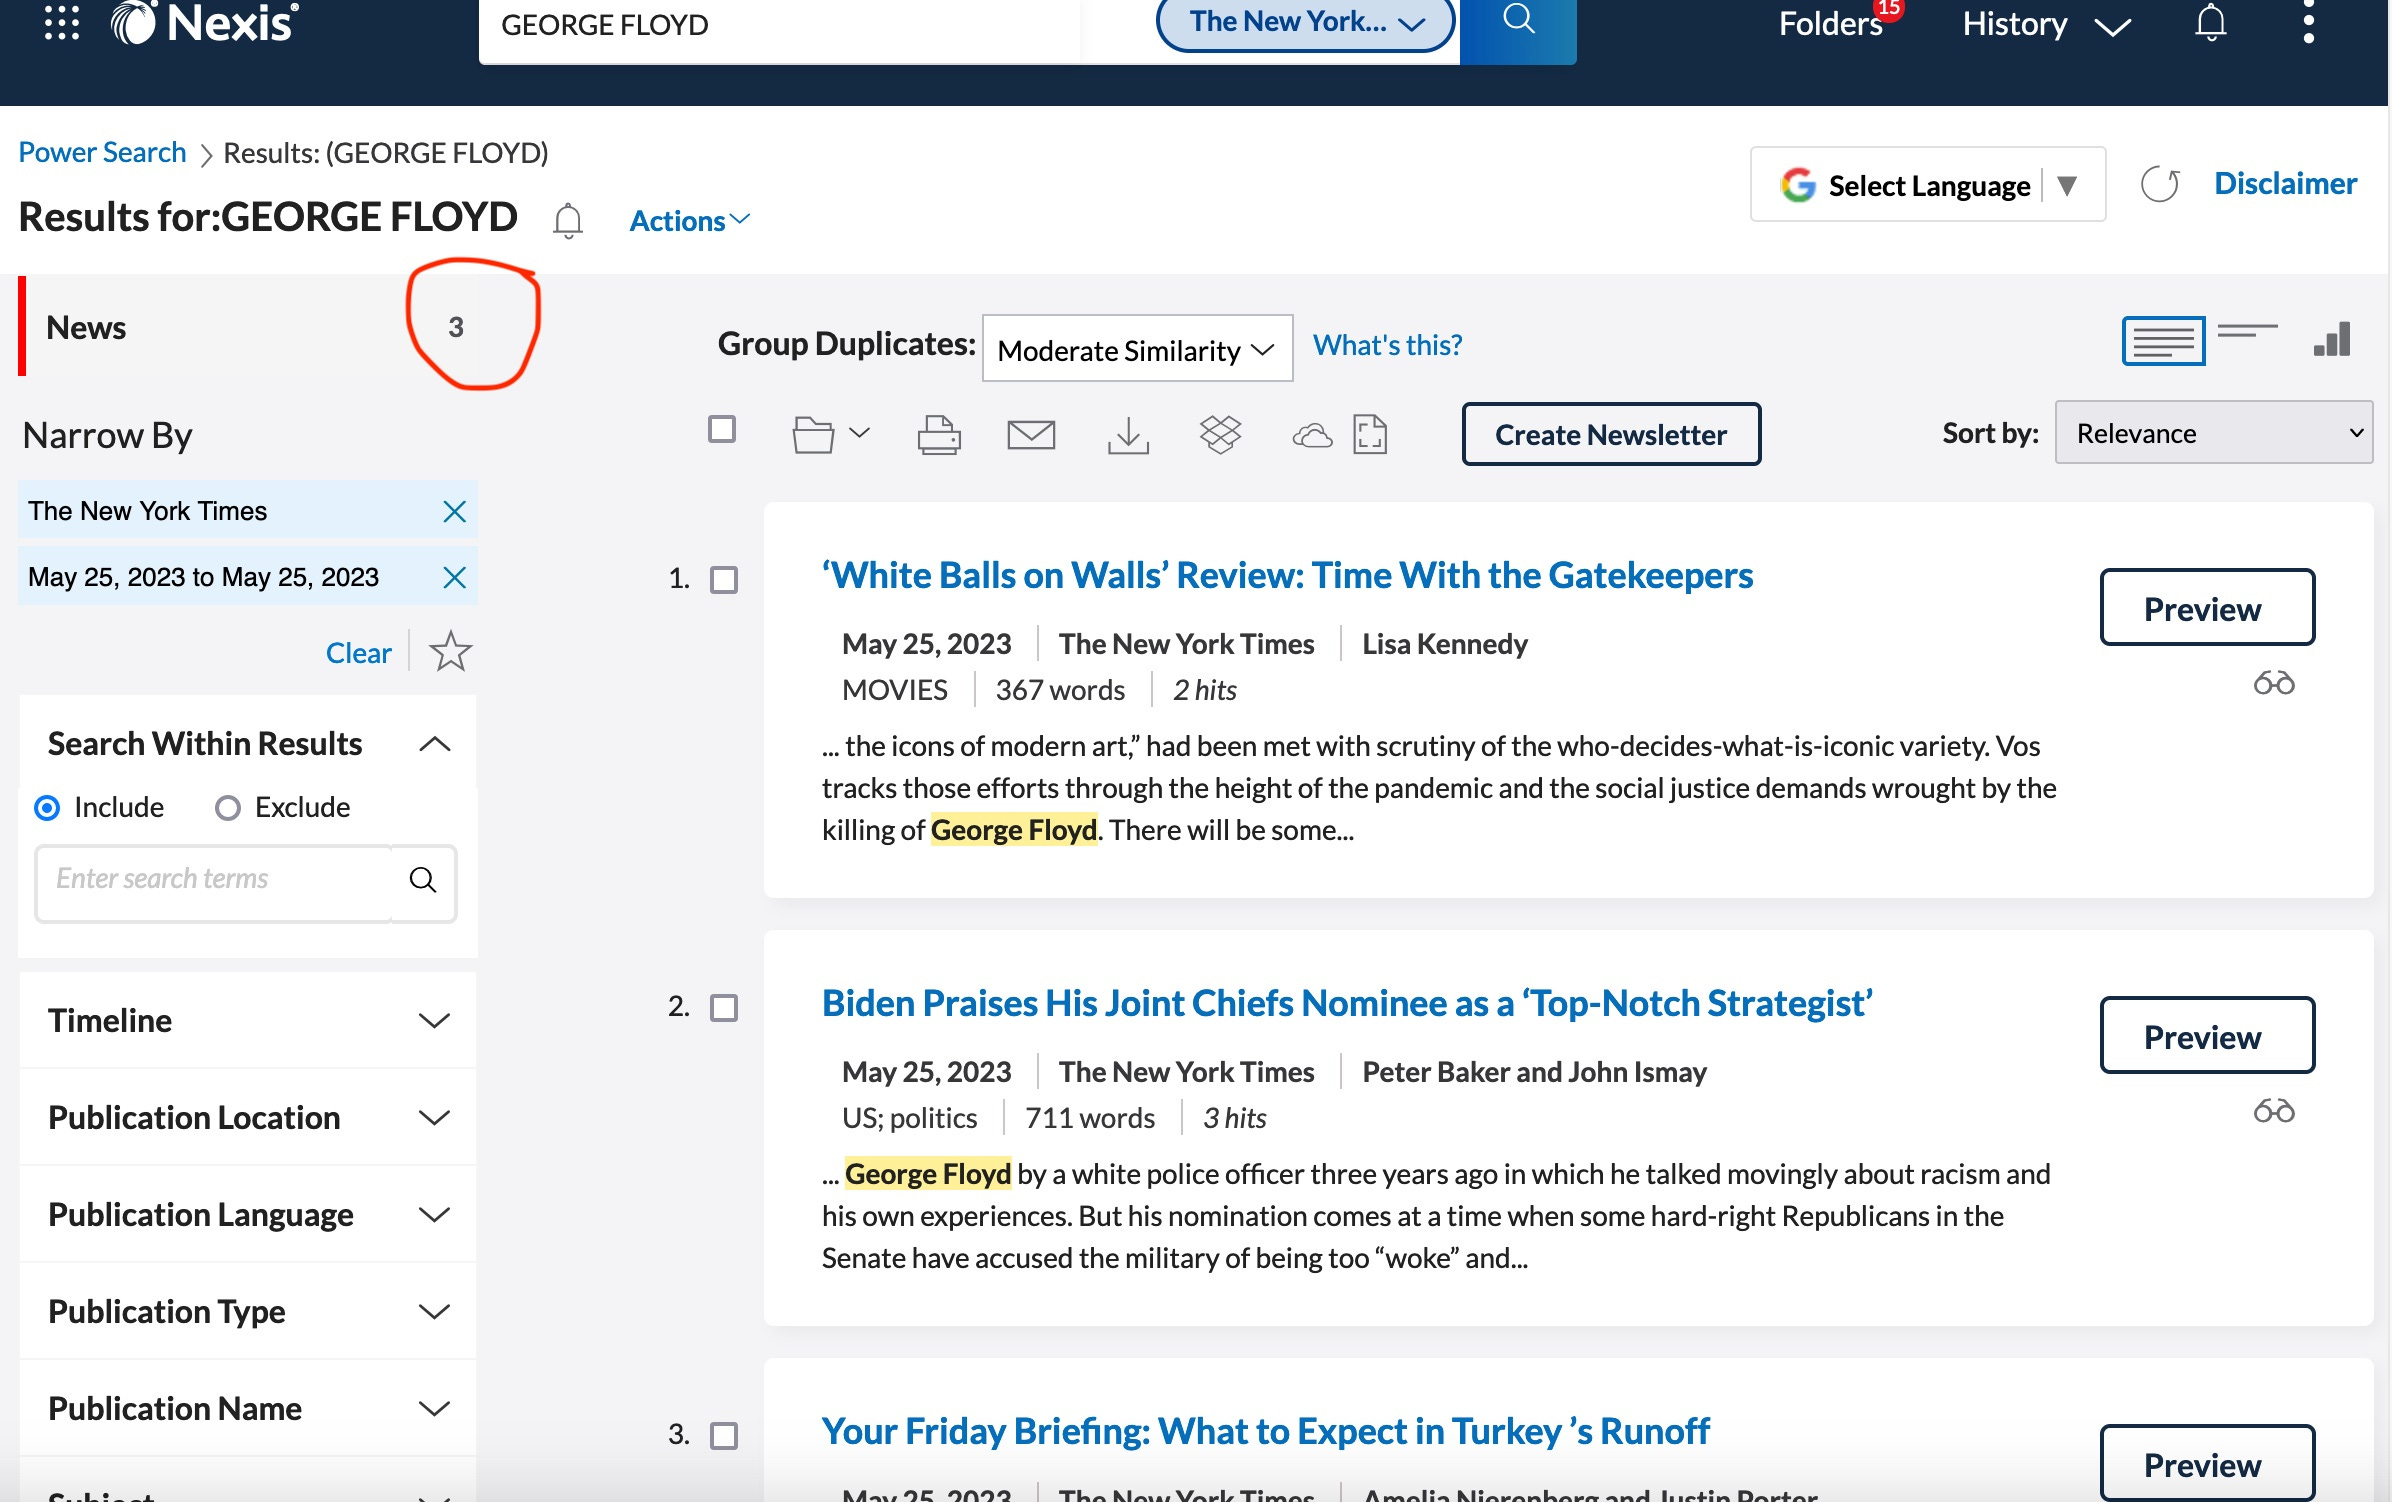Open the vertical three-dot more menu

click(x=2308, y=22)
